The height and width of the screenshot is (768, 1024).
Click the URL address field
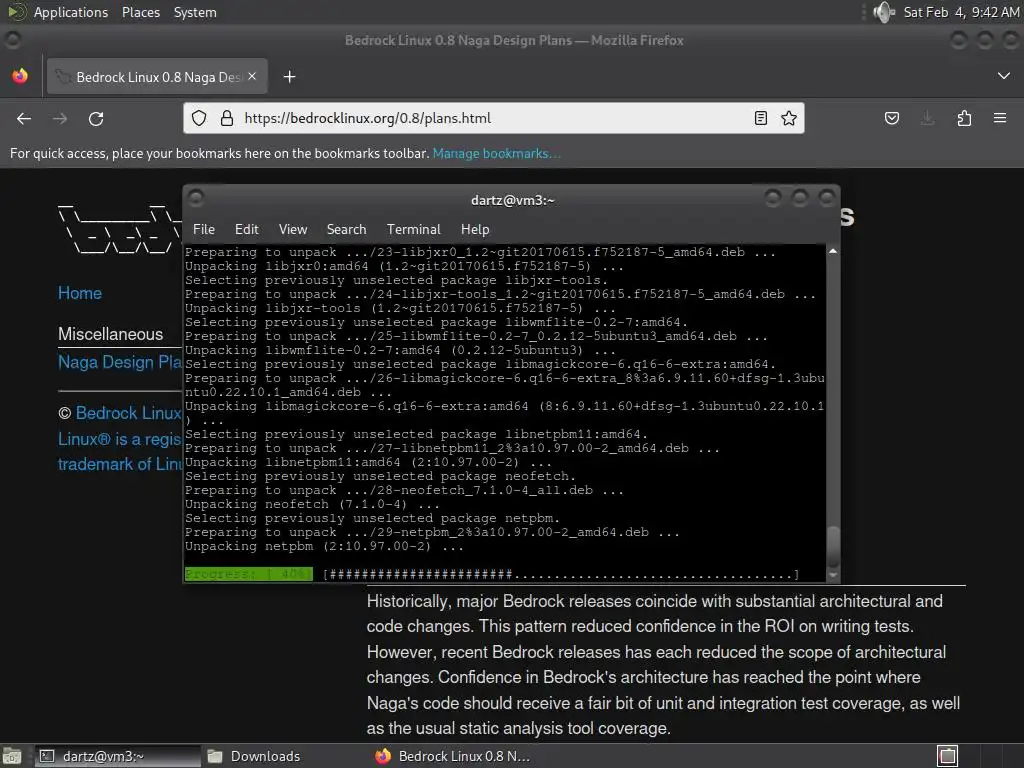(x=494, y=118)
